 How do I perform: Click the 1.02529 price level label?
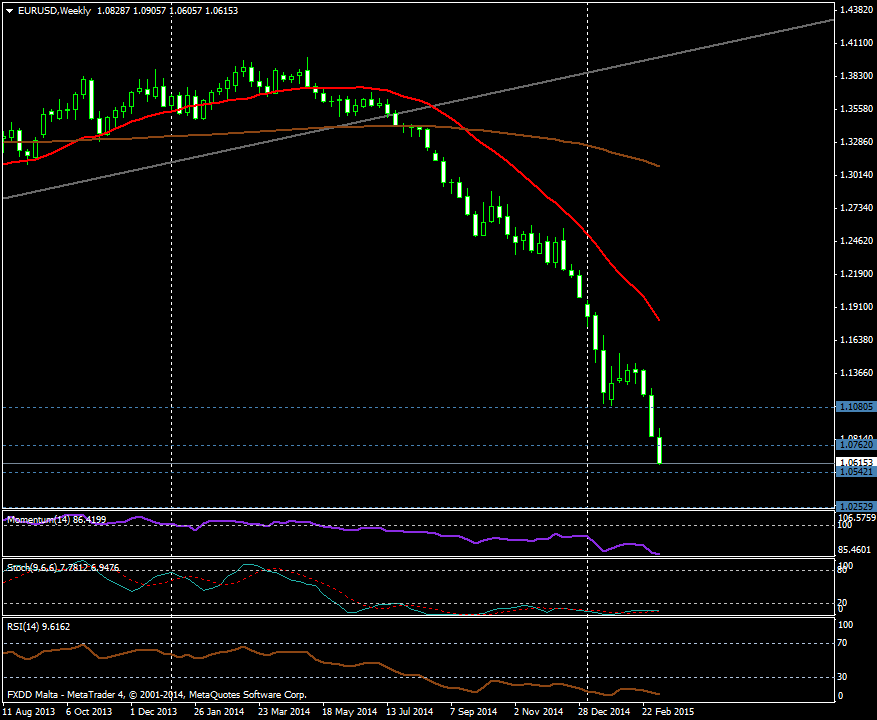(854, 506)
